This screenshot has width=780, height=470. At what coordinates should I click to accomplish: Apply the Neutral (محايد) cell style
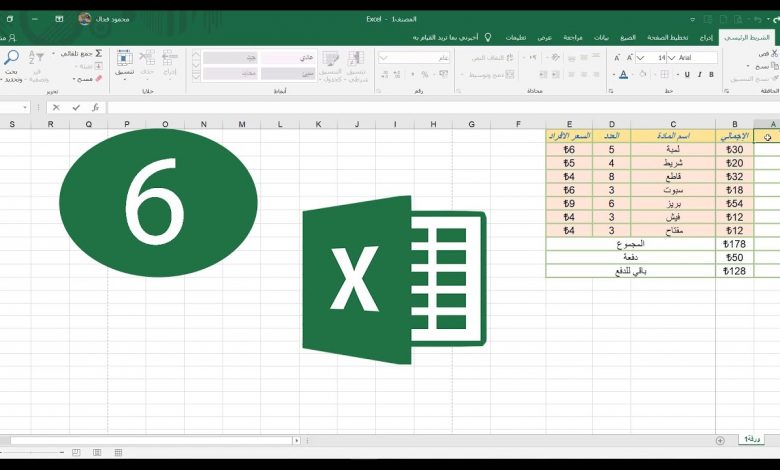(x=230, y=74)
